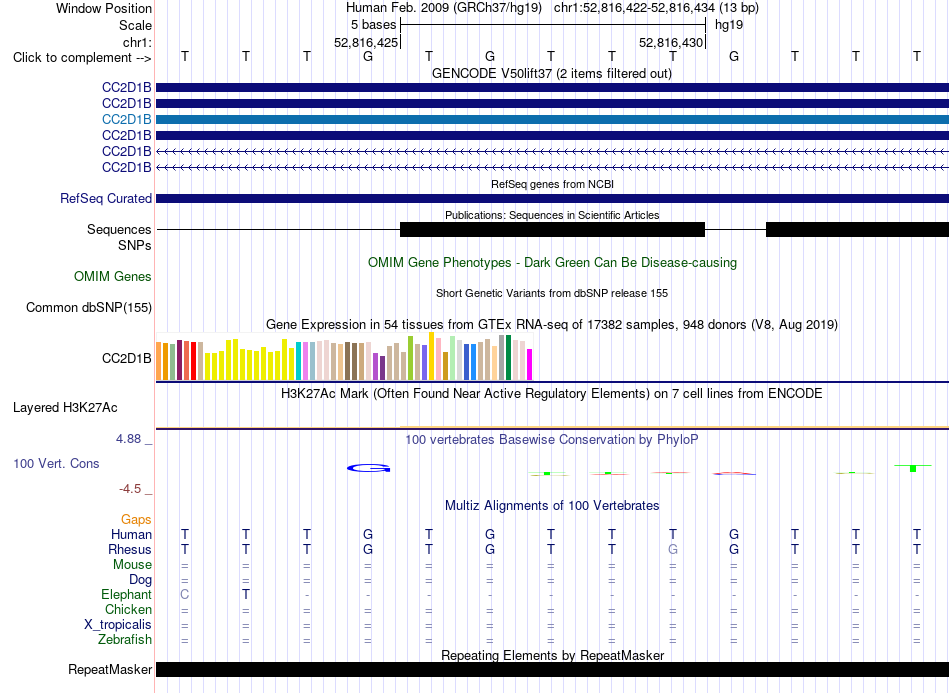950x693 pixels.
Task: Click the -4.5 PhyloP lower scale value
Action: tap(130, 489)
